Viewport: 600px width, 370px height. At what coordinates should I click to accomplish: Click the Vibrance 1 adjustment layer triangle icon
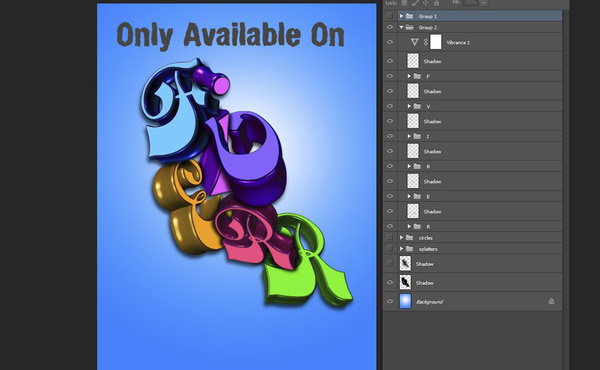[414, 42]
